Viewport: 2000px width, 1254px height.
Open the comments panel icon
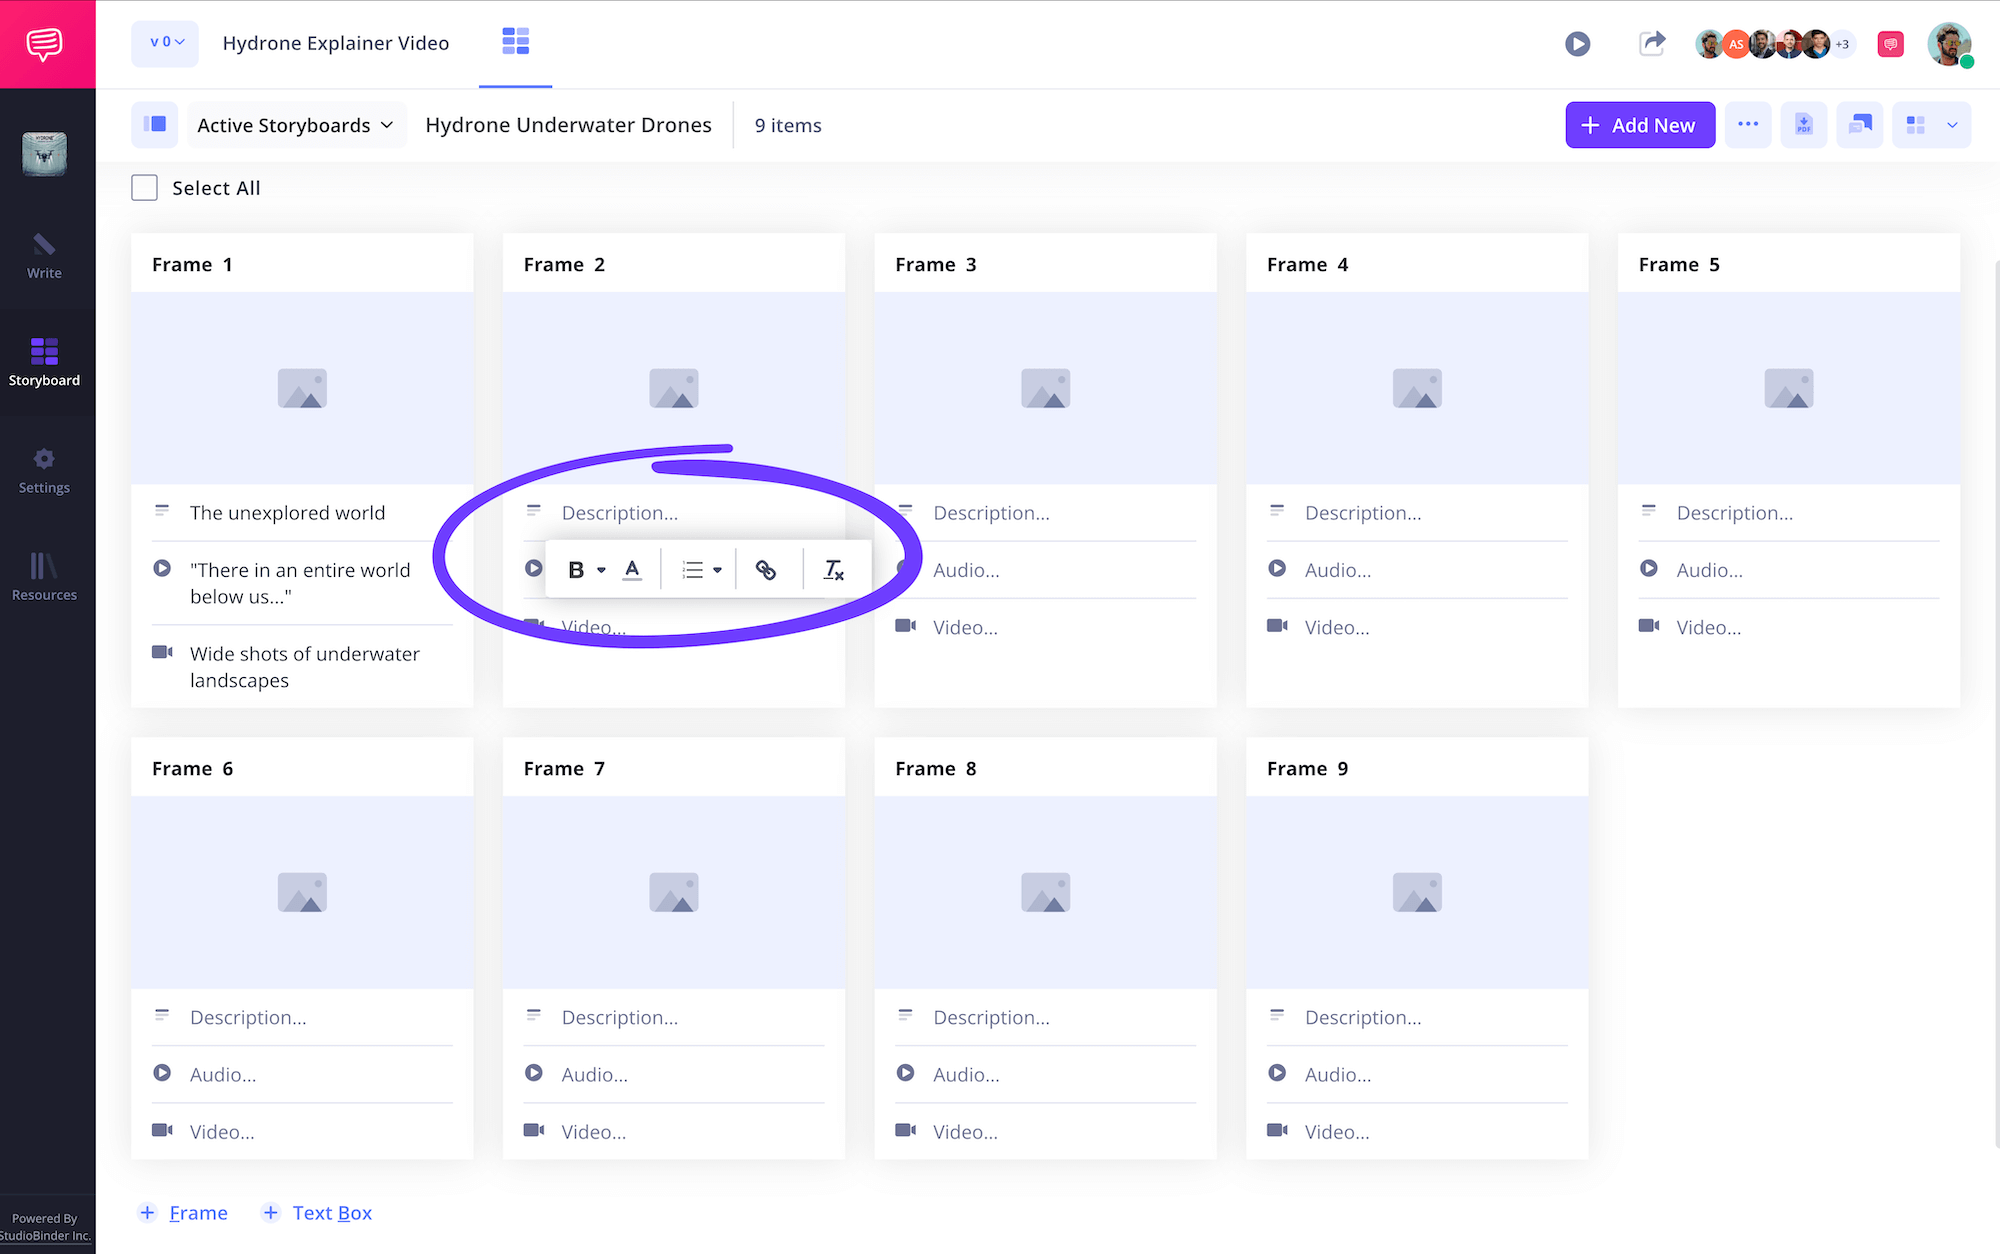point(1859,125)
